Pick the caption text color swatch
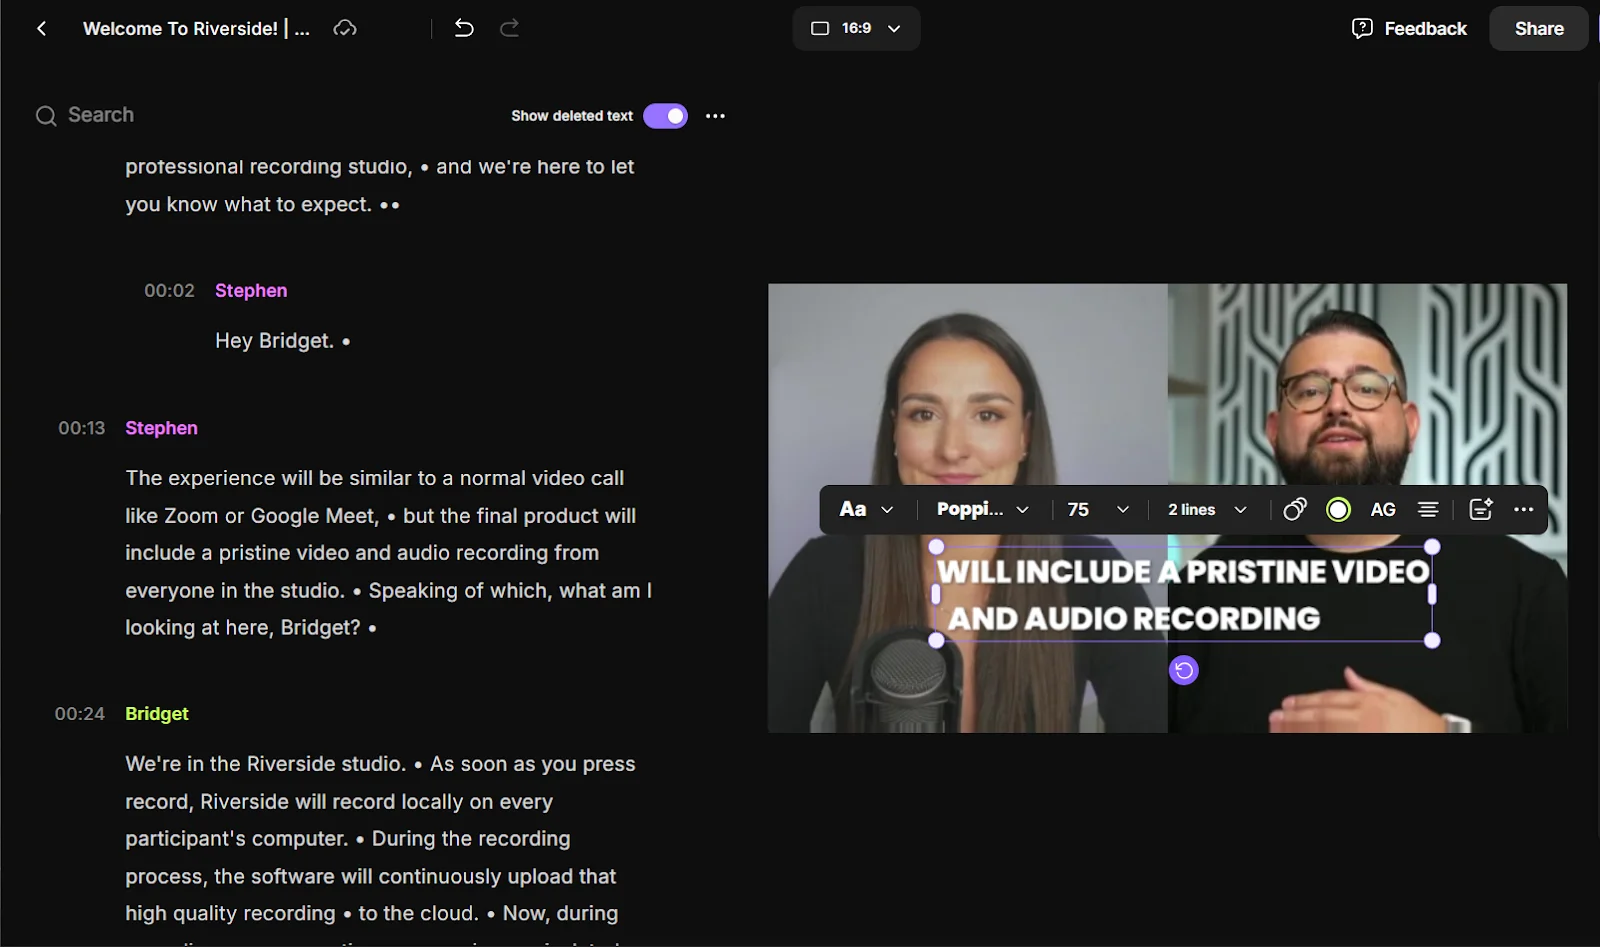Screen dimensions: 1600x947 tap(1338, 510)
